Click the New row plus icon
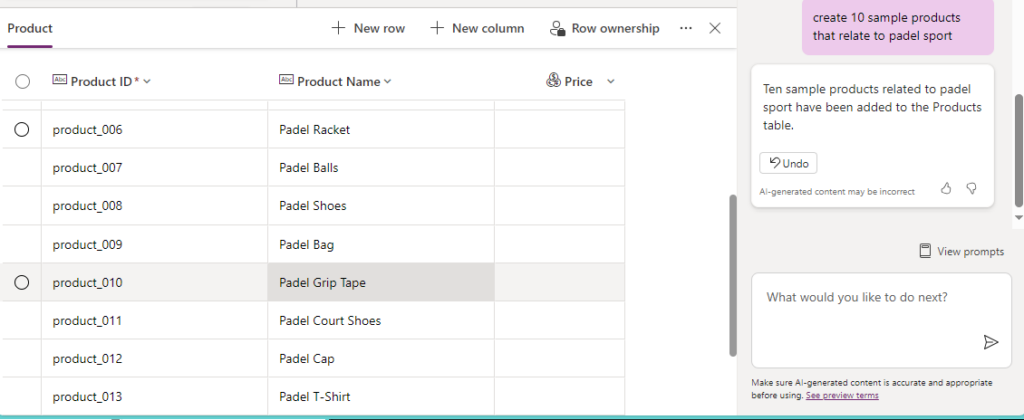 coord(338,28)
